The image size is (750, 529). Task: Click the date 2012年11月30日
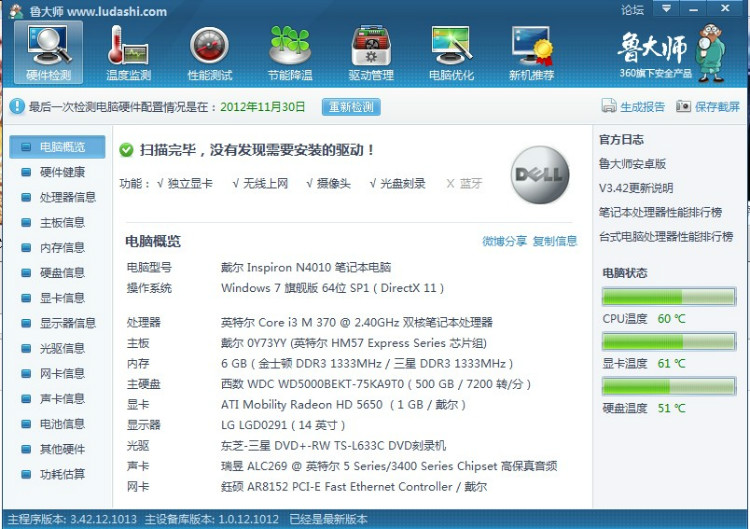263,107
